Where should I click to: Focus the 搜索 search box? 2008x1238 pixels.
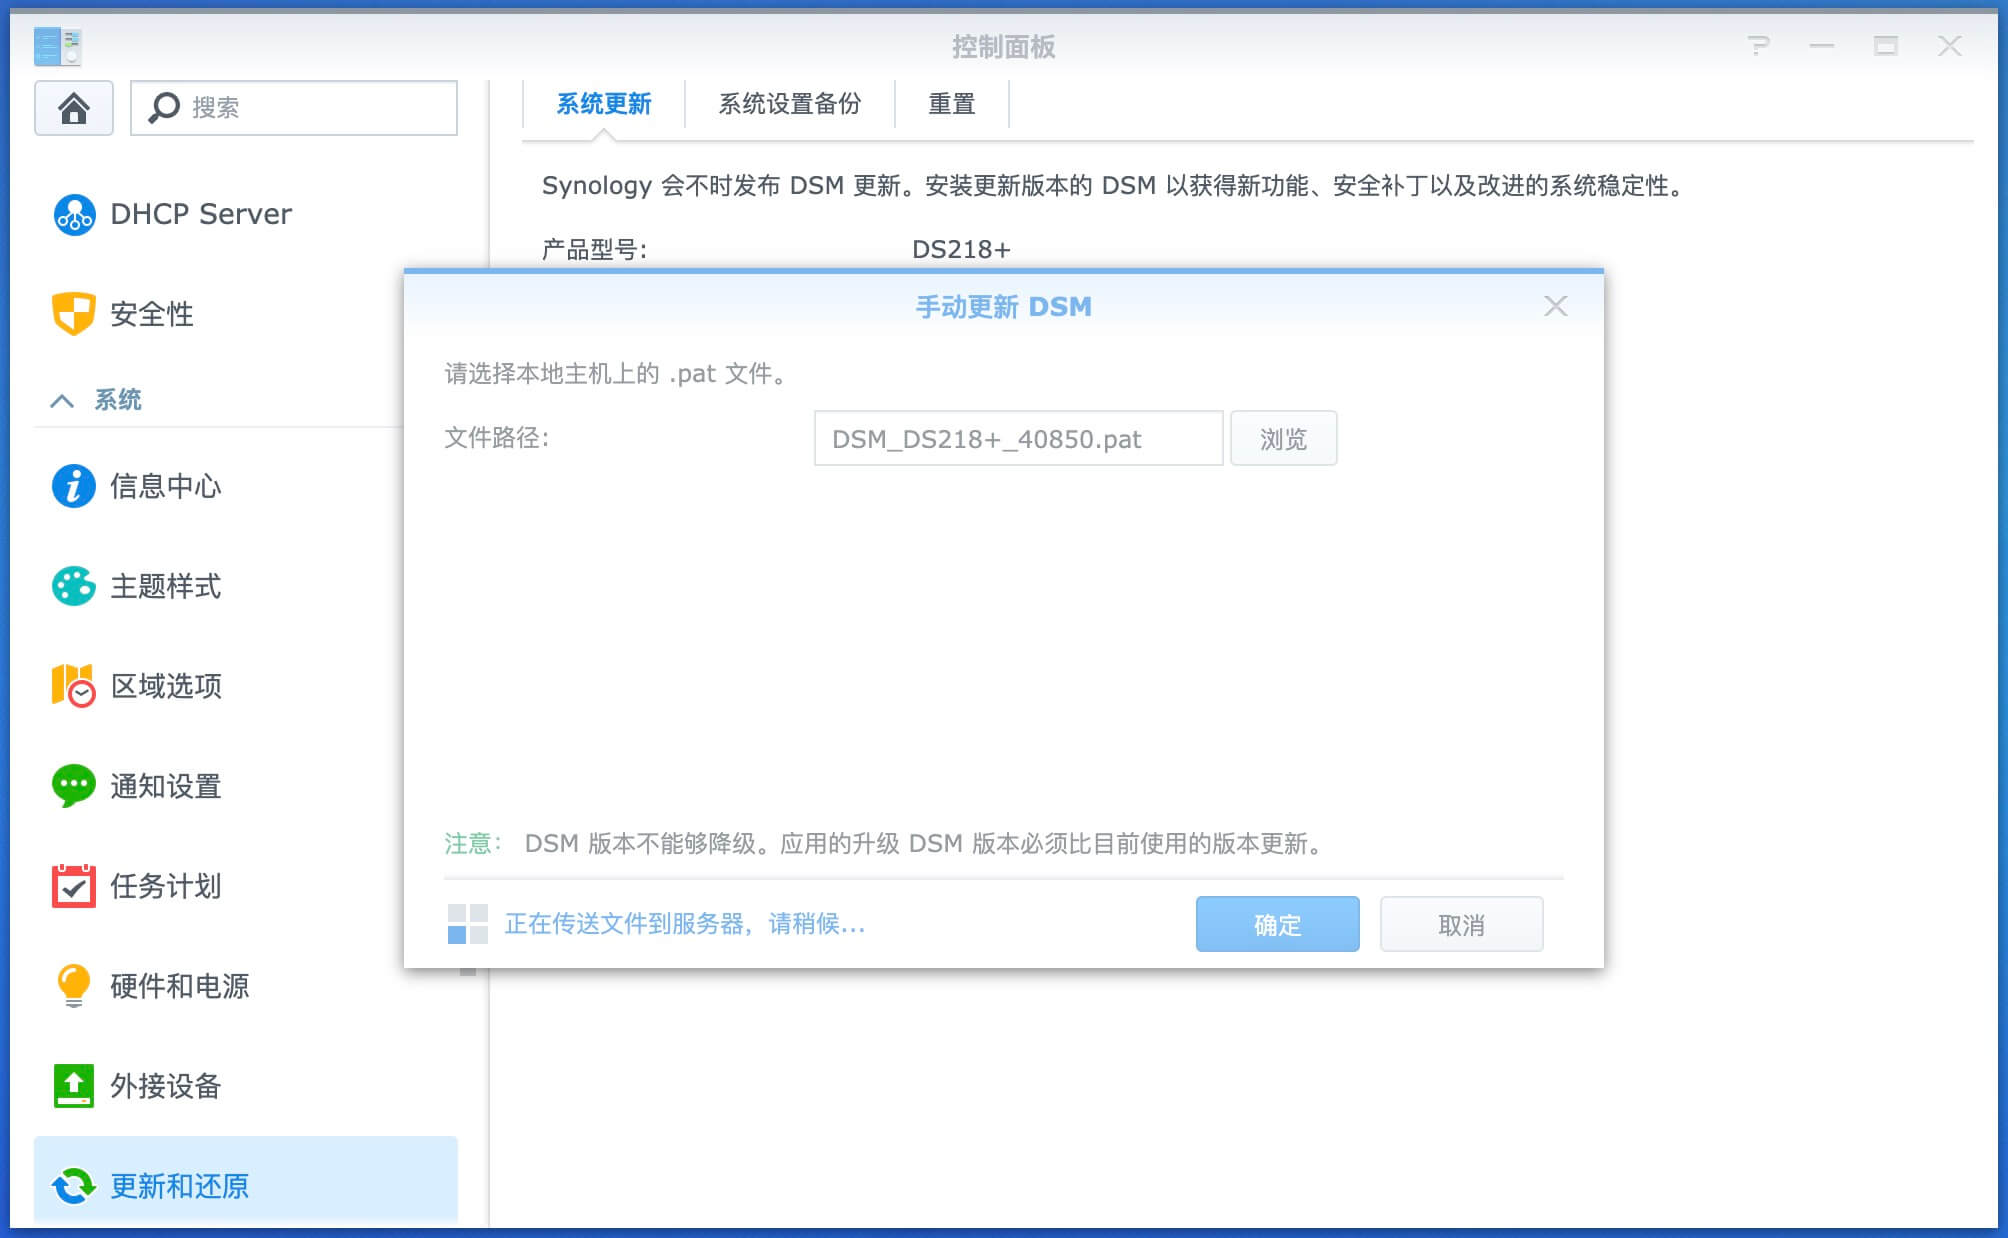(294, 108)
